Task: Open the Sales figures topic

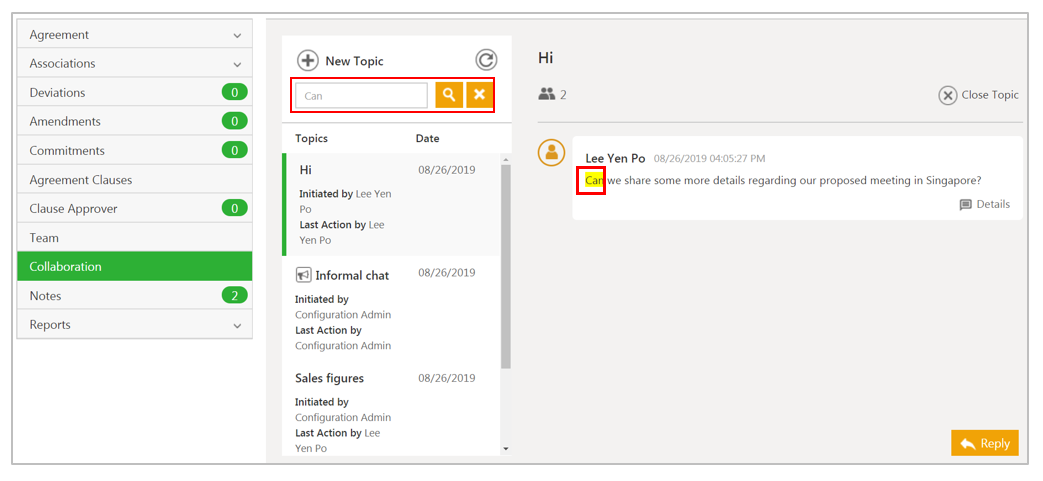Action: point(329,378)
